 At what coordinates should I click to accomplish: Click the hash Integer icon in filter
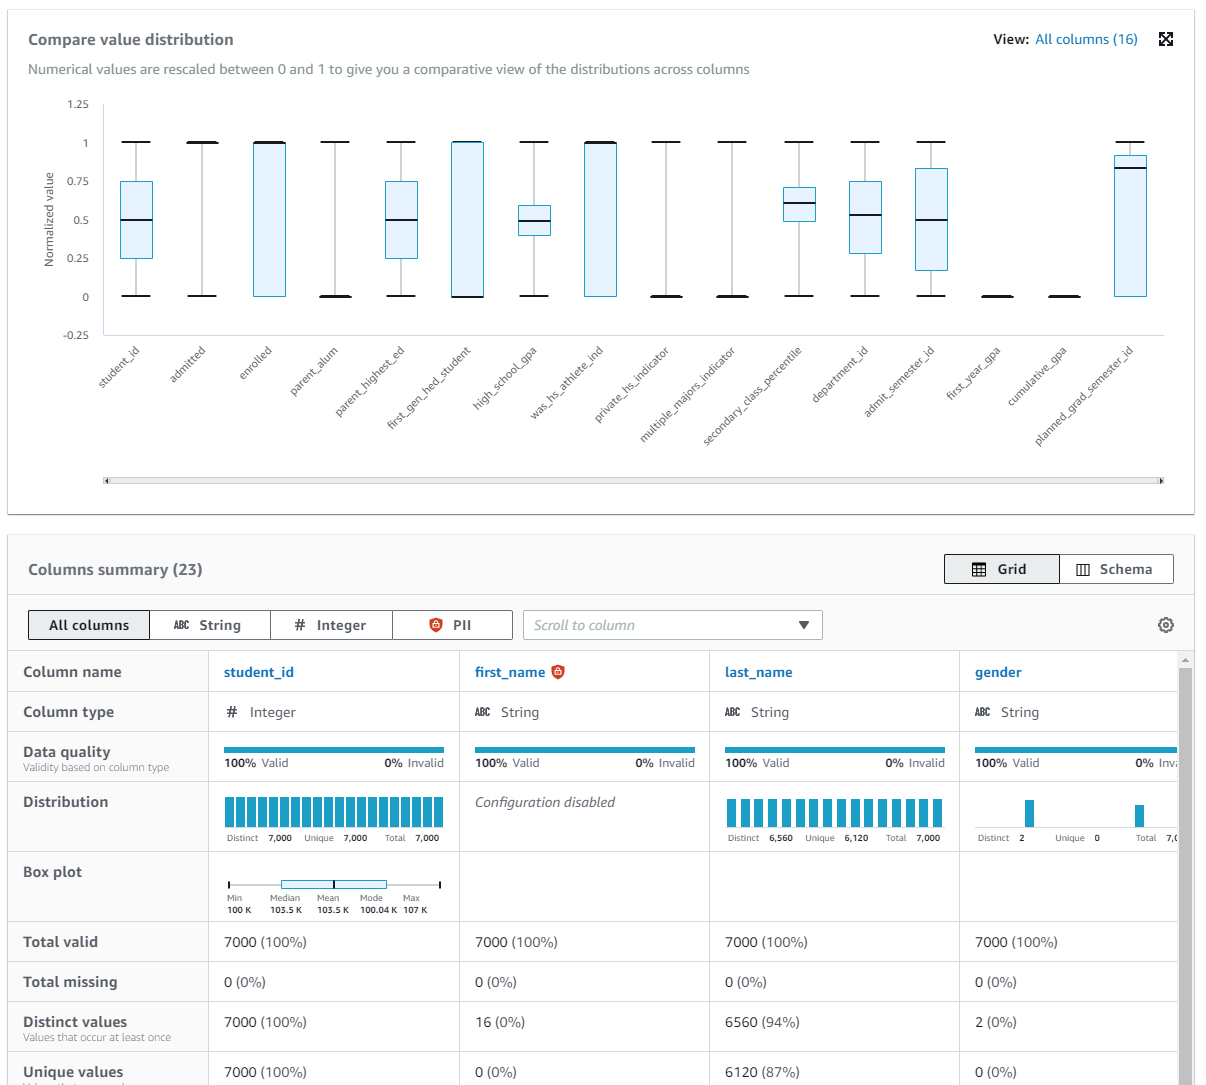click(x=300, y=625)
